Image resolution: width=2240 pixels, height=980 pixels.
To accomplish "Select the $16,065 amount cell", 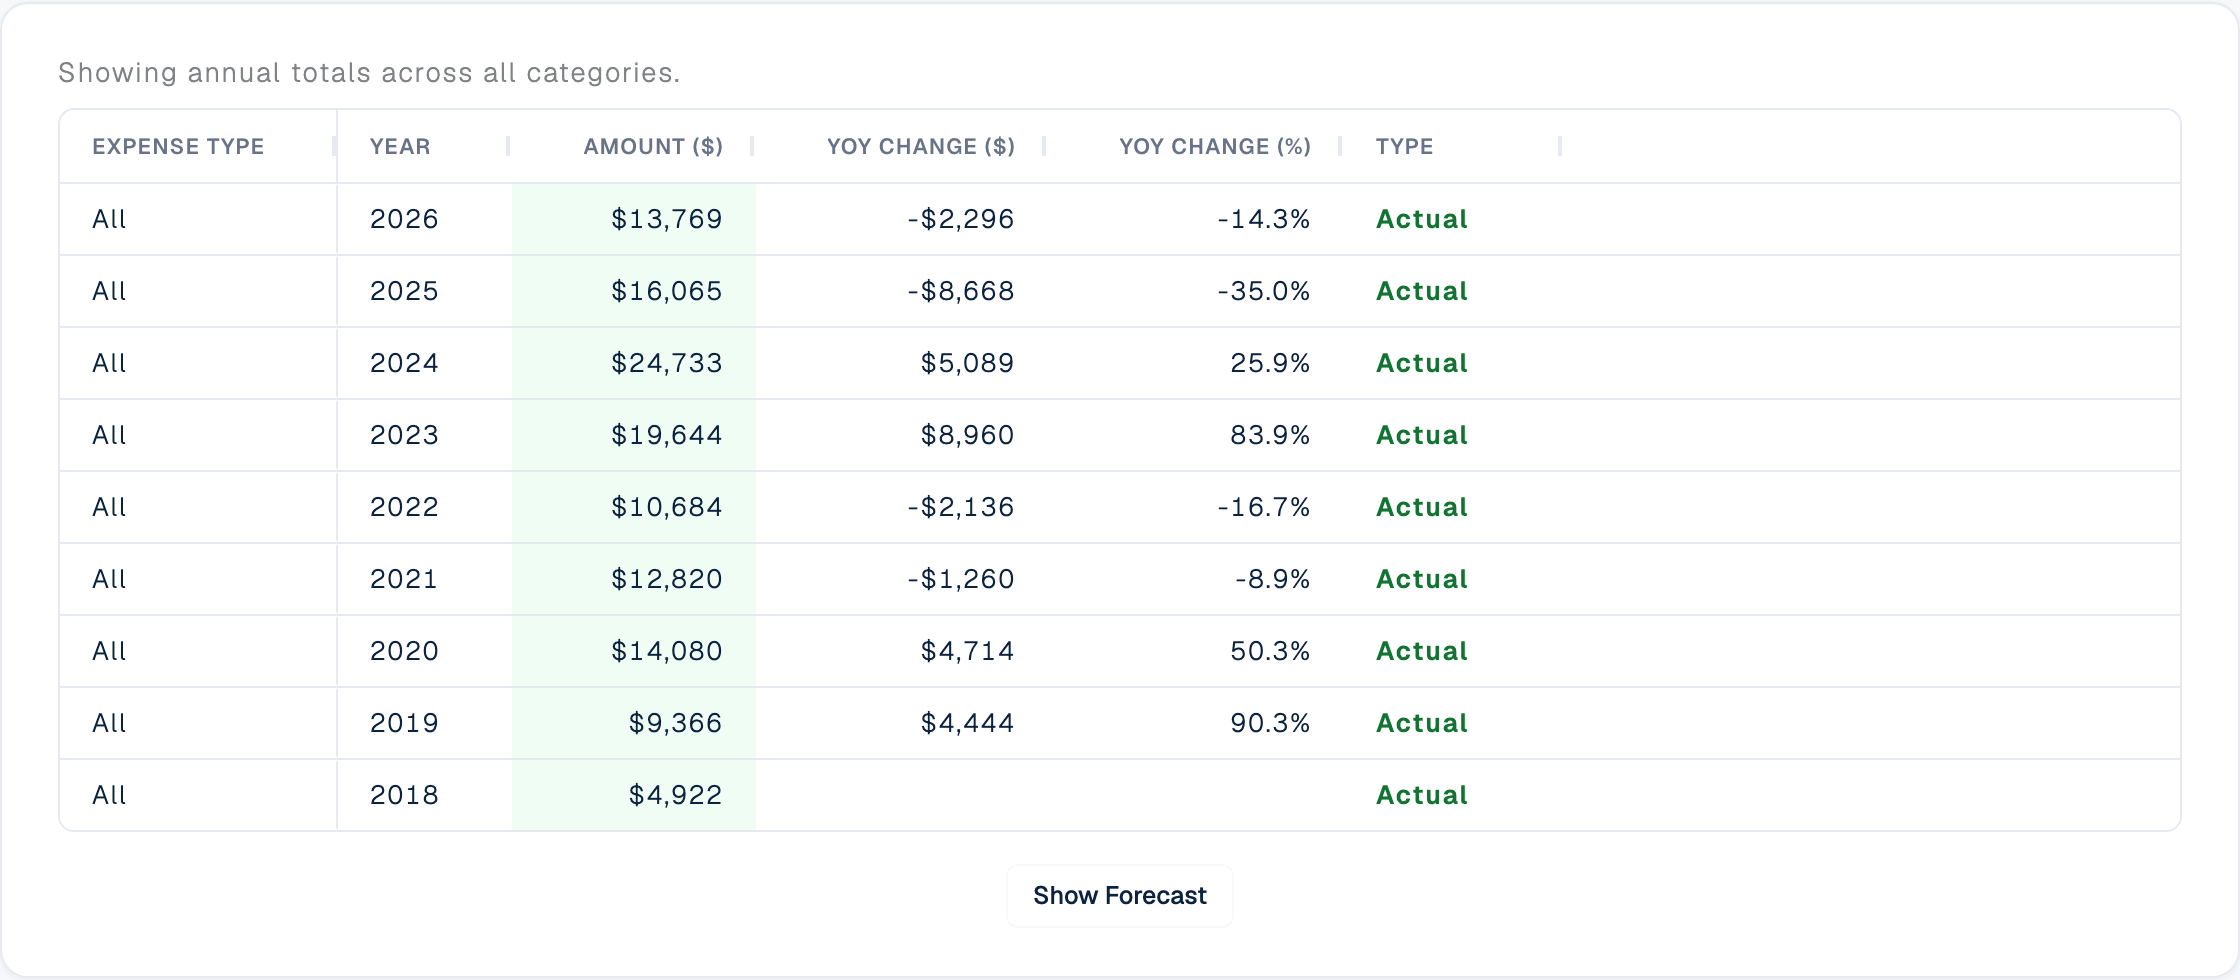I will pos(634,291).
